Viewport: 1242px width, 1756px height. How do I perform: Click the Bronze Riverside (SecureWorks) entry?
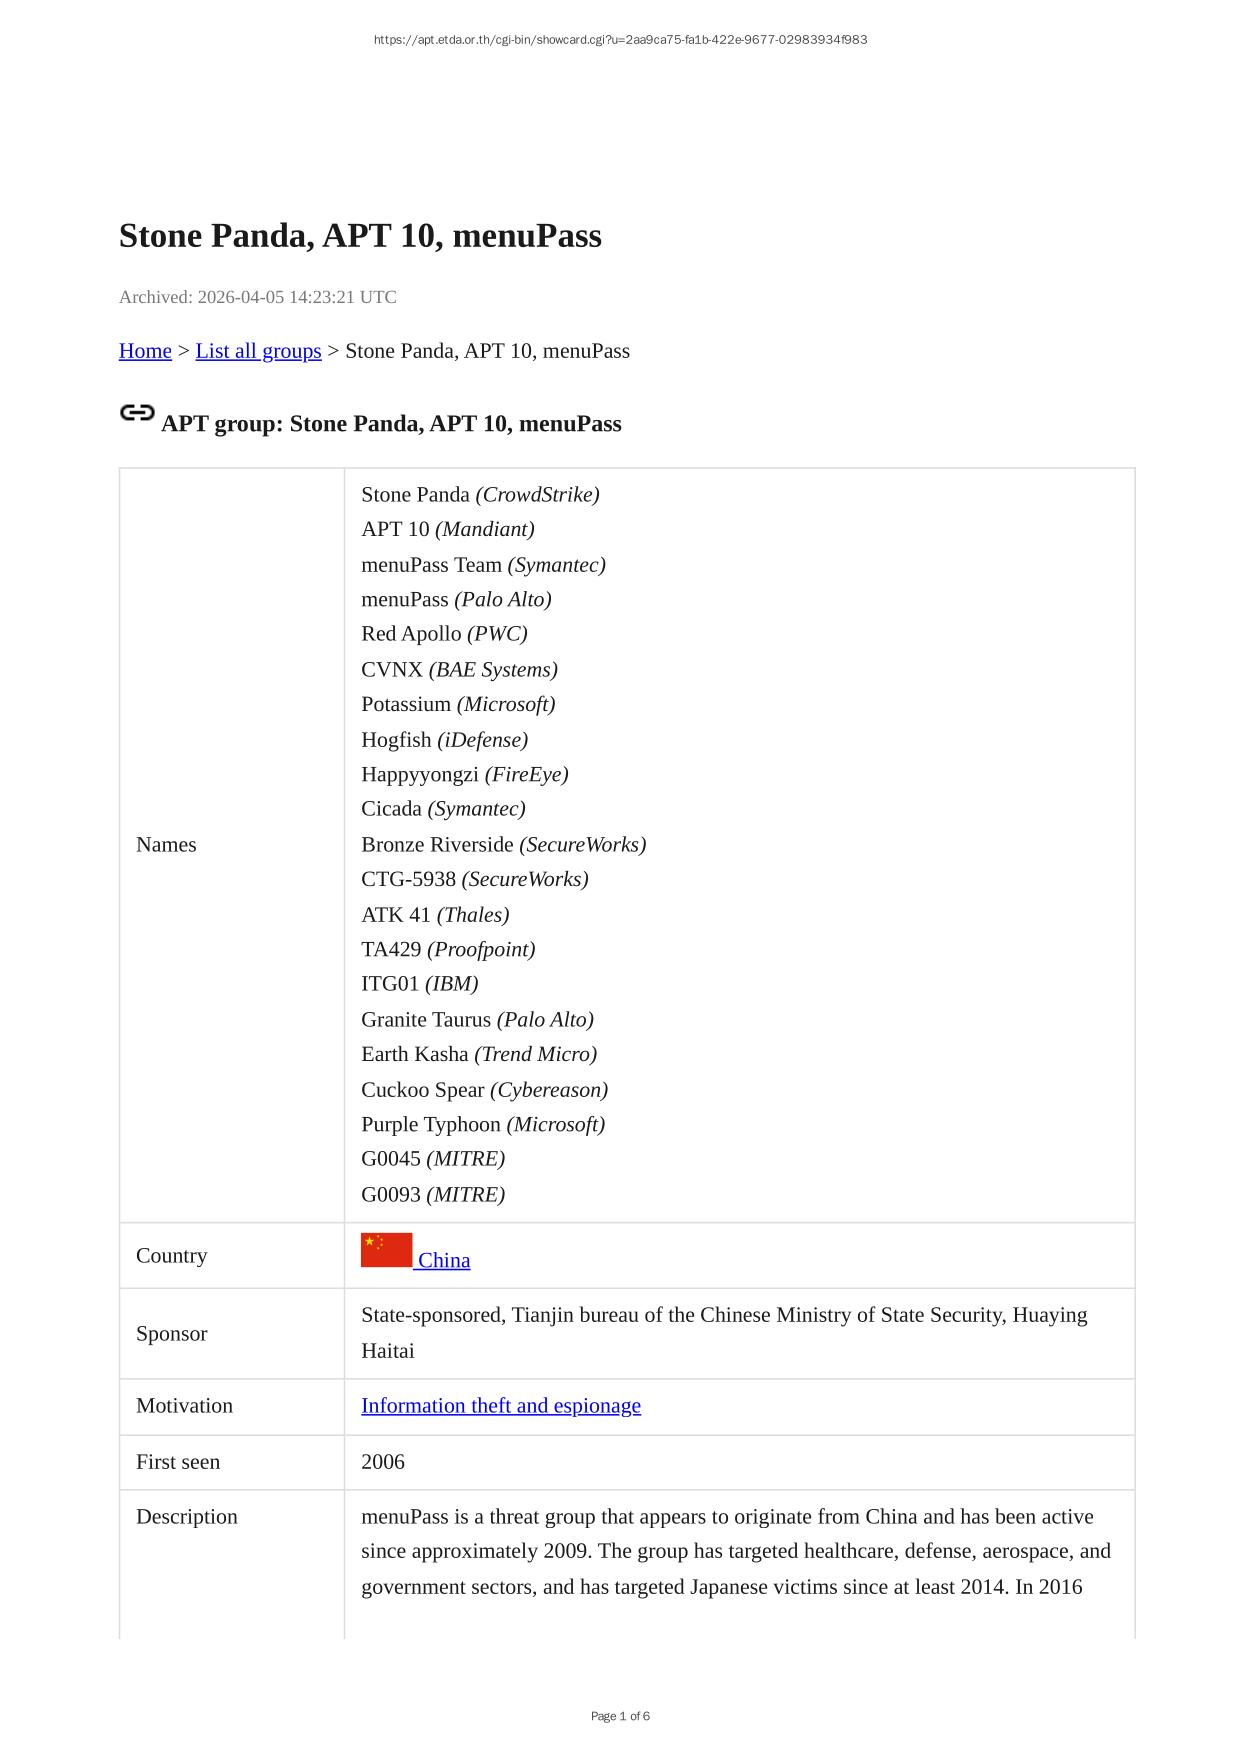(503, 845)
